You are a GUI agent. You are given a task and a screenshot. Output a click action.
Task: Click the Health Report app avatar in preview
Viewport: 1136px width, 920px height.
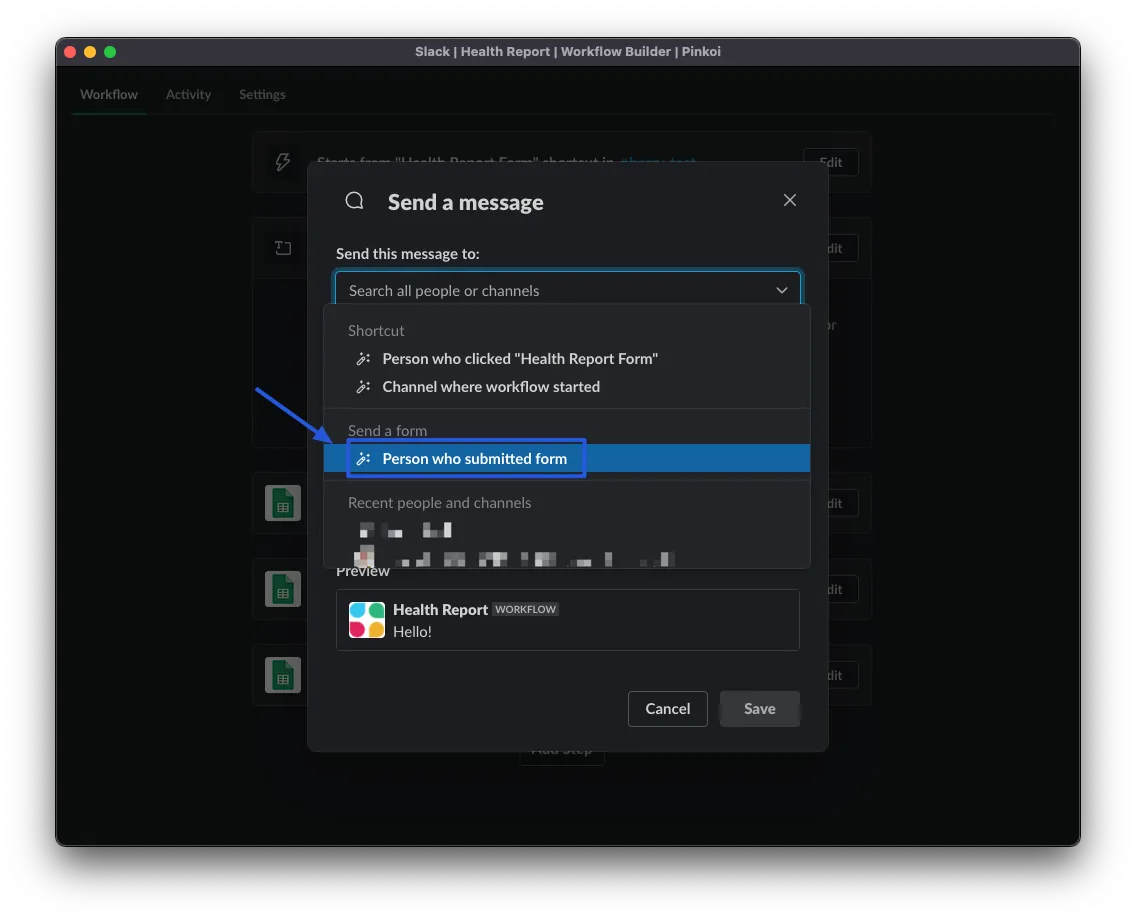click(367, 620)
